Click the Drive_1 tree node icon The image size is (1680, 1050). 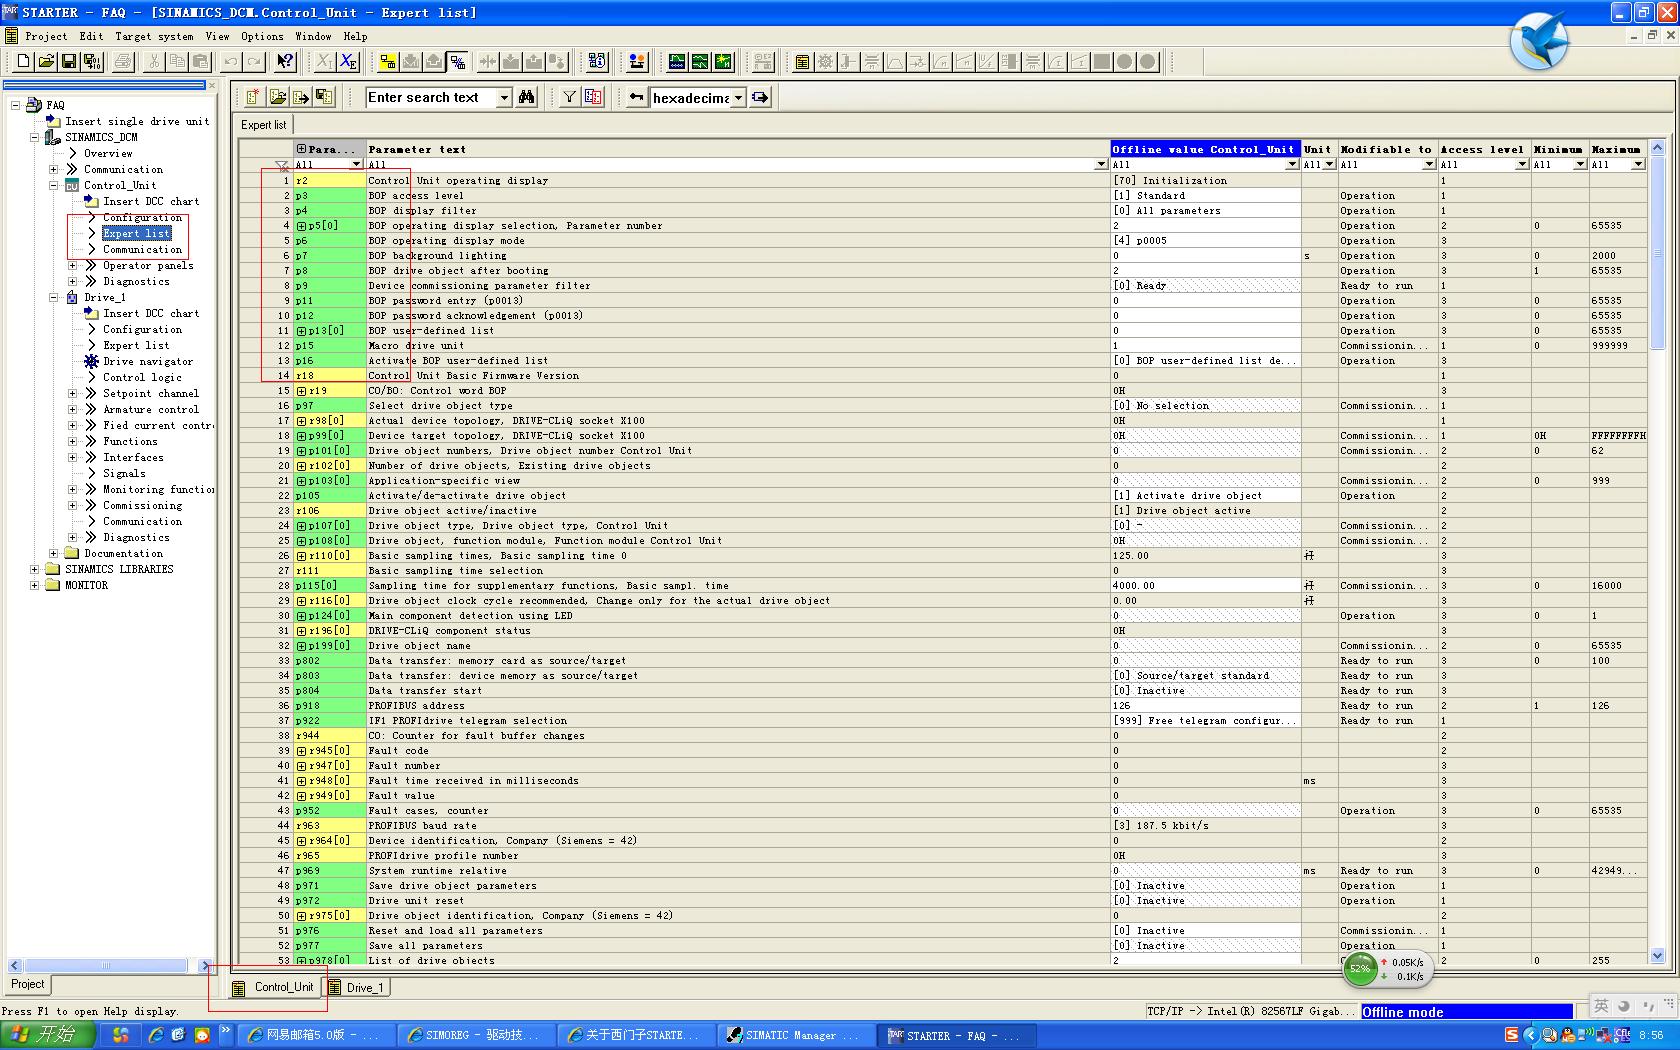click(72, 297)
